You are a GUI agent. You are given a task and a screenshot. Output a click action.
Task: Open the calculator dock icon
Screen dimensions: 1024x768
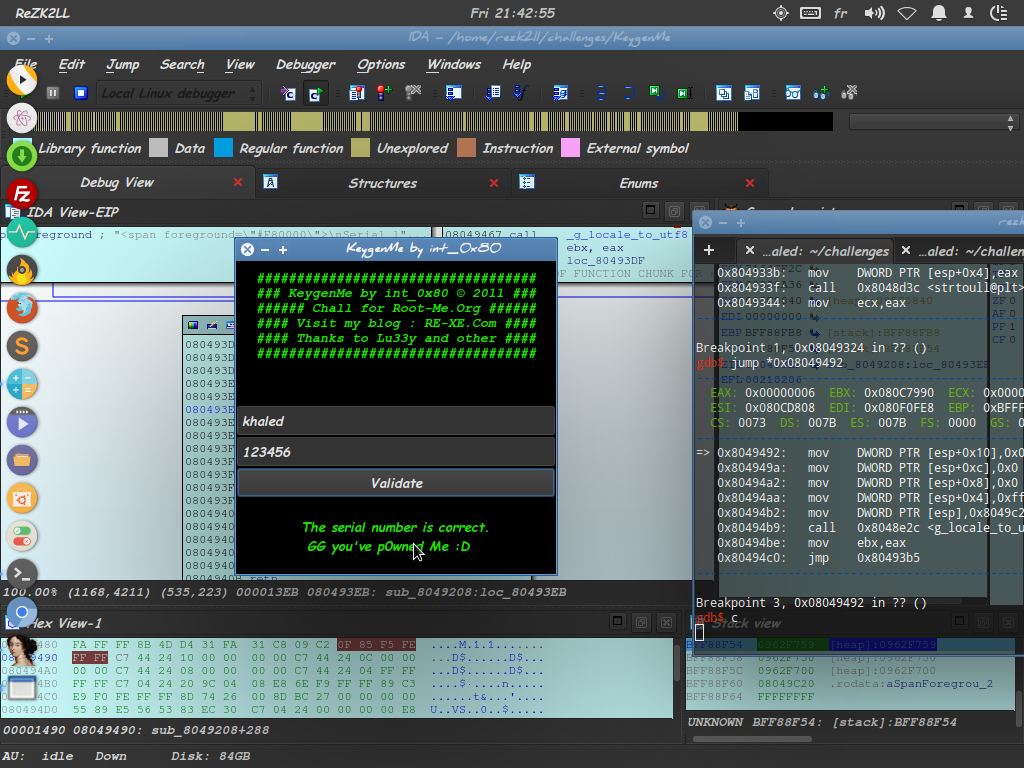pyautogui.click(x=22, y=383)
